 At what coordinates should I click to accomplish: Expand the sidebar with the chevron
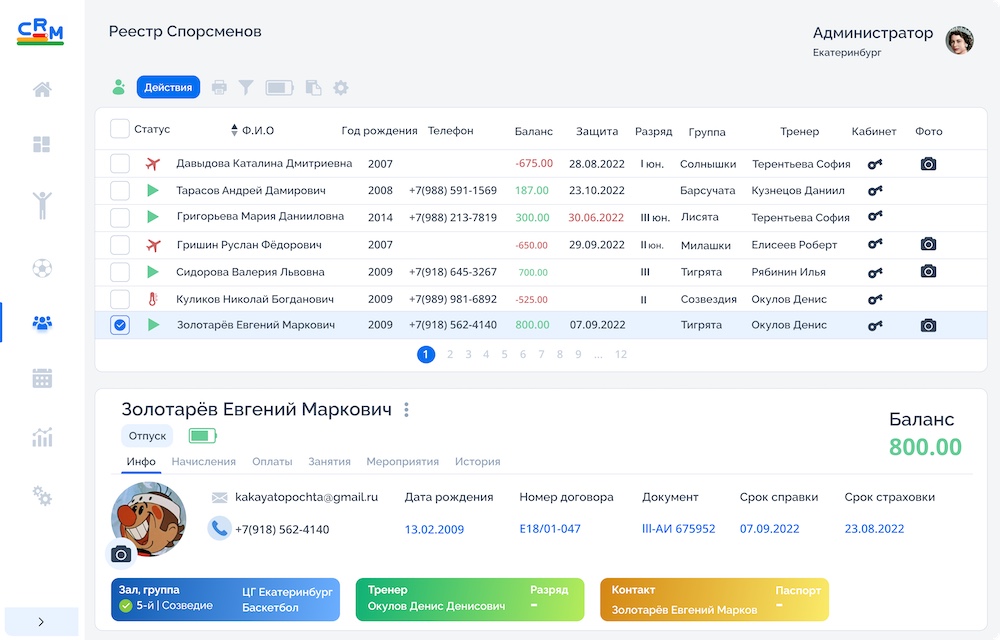(41, 622)
